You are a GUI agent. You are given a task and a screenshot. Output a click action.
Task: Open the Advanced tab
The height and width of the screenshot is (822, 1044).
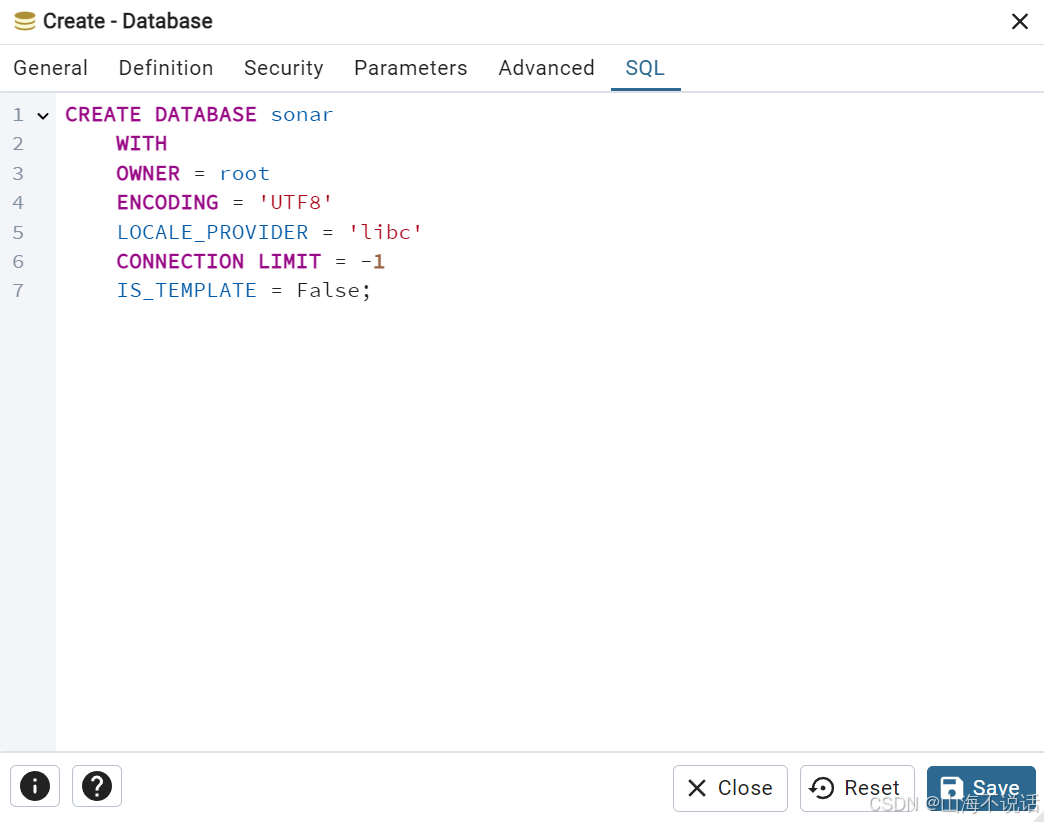(x=546, y=68)
